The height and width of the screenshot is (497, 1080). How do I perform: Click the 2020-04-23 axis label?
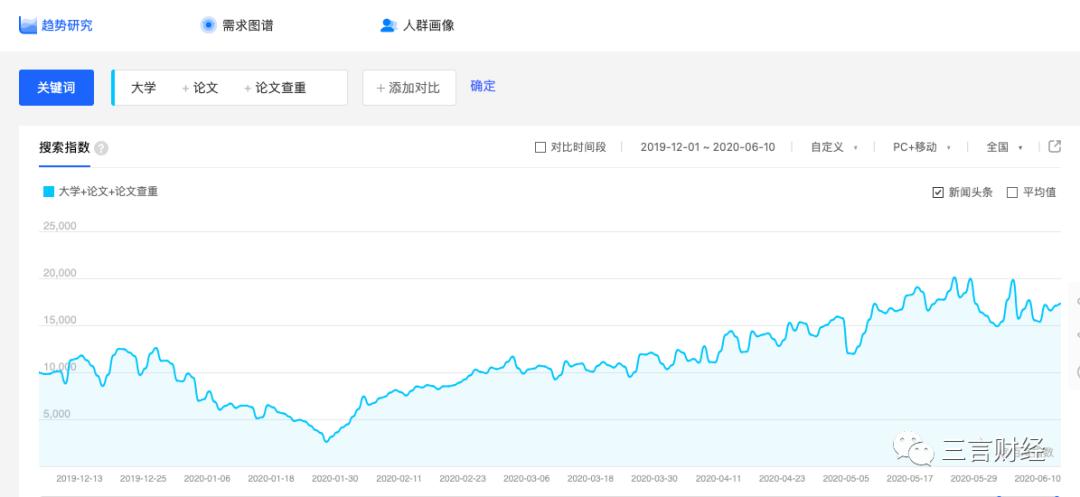tap(782, 478)
